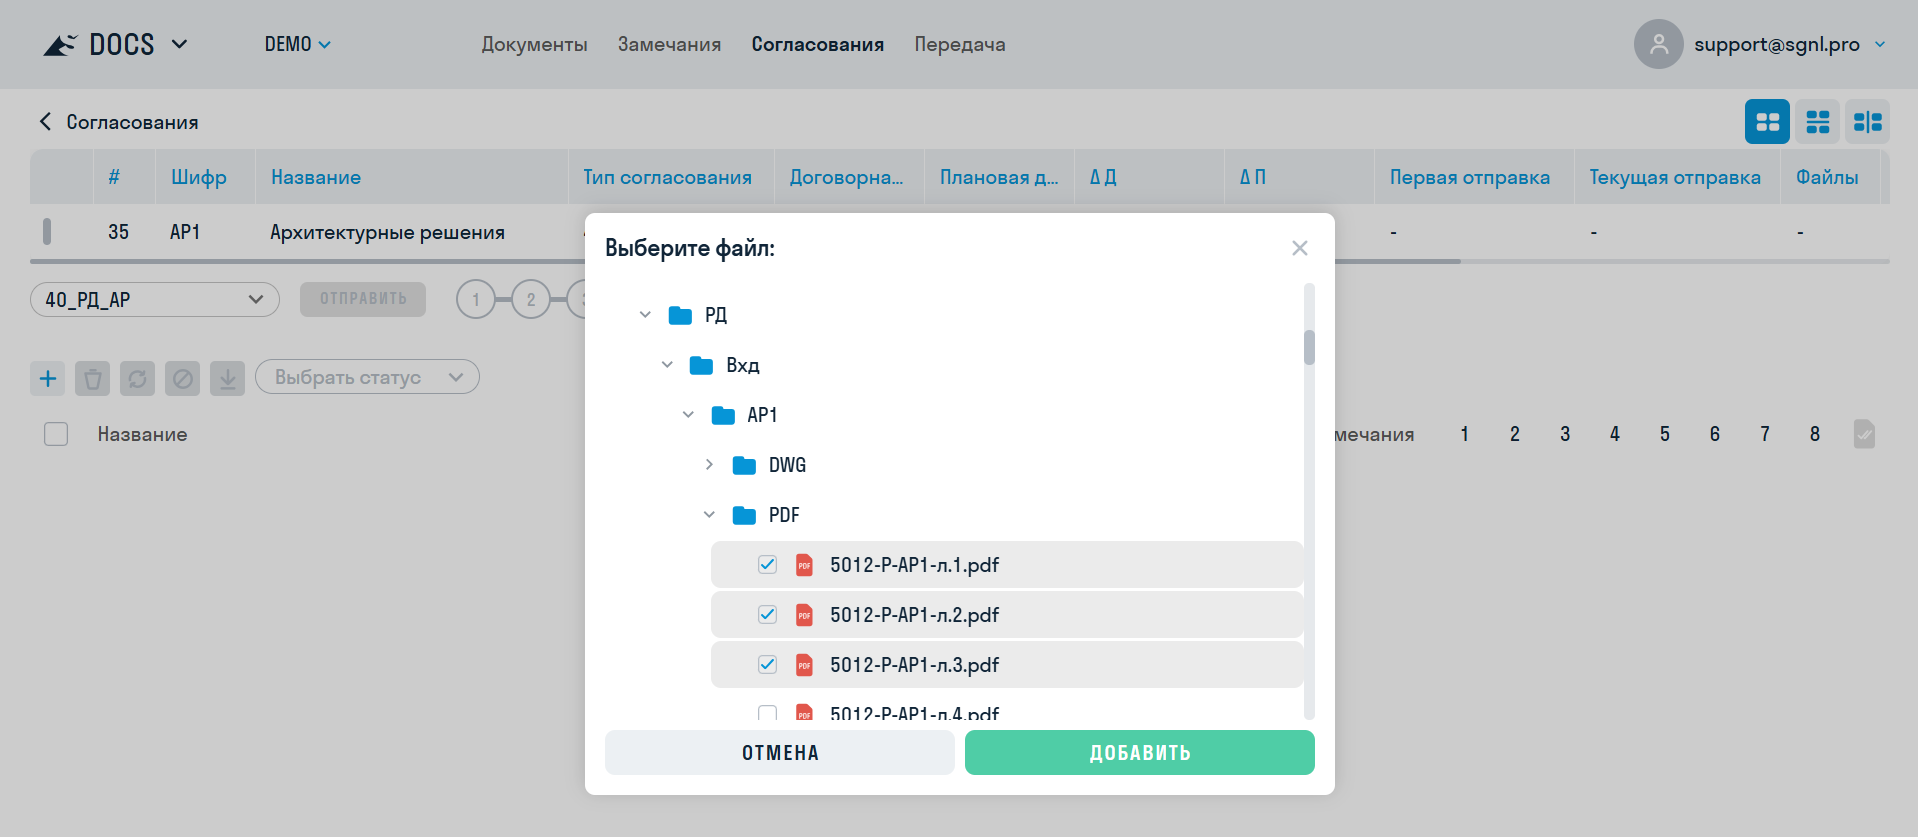Go to the Замечания tab

point(669,44)
